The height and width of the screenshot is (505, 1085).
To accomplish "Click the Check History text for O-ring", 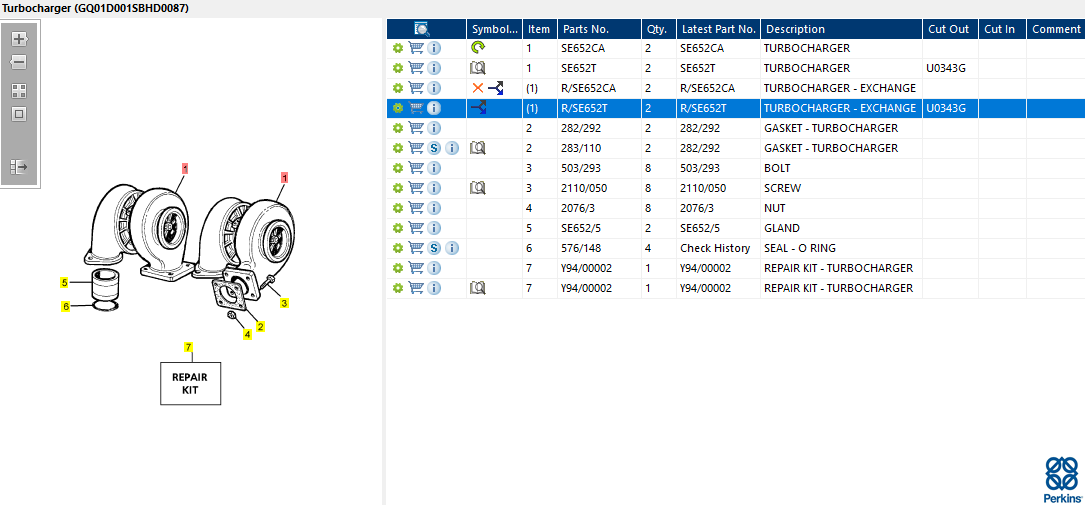I will pos(715,248).
